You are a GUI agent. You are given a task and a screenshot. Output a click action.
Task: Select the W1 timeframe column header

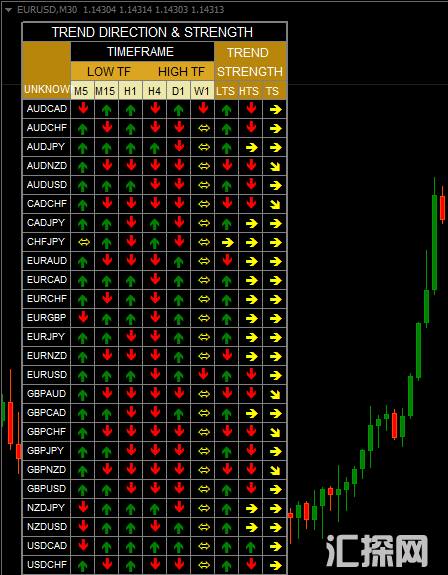tap(202, 90)
